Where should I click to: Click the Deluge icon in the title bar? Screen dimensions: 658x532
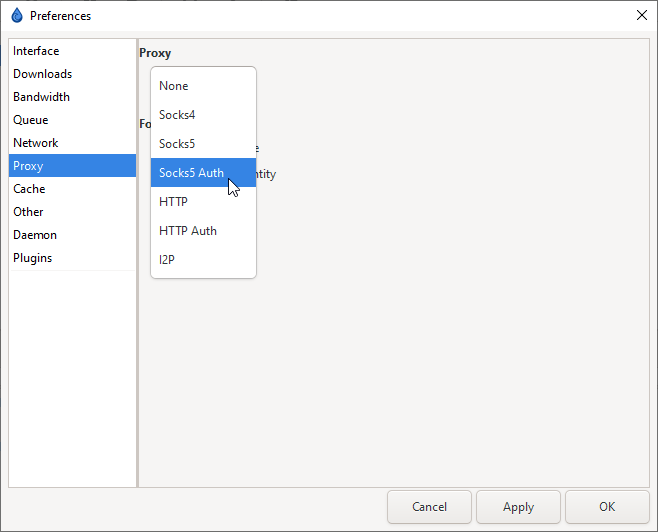click(16, 15)
